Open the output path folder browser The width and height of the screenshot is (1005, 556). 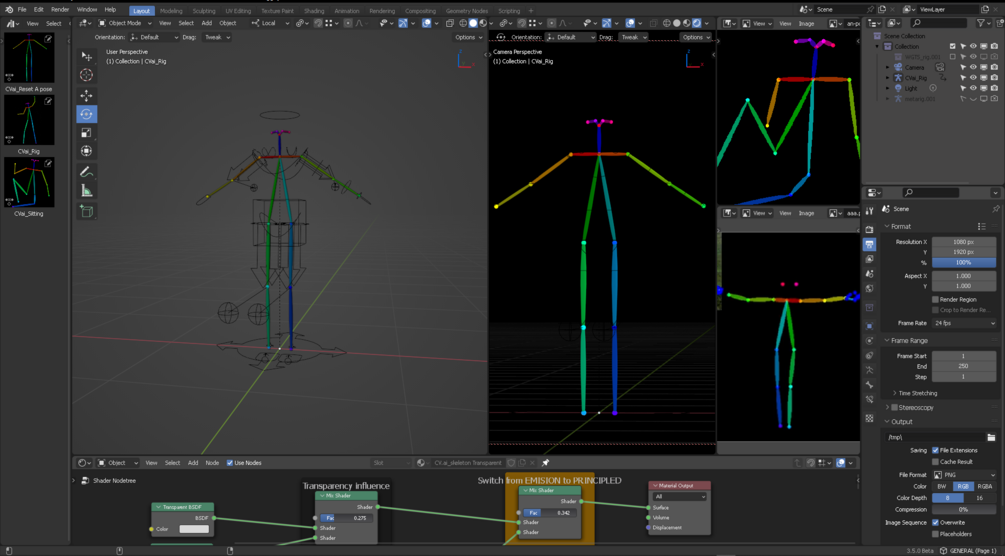[991, 437]
